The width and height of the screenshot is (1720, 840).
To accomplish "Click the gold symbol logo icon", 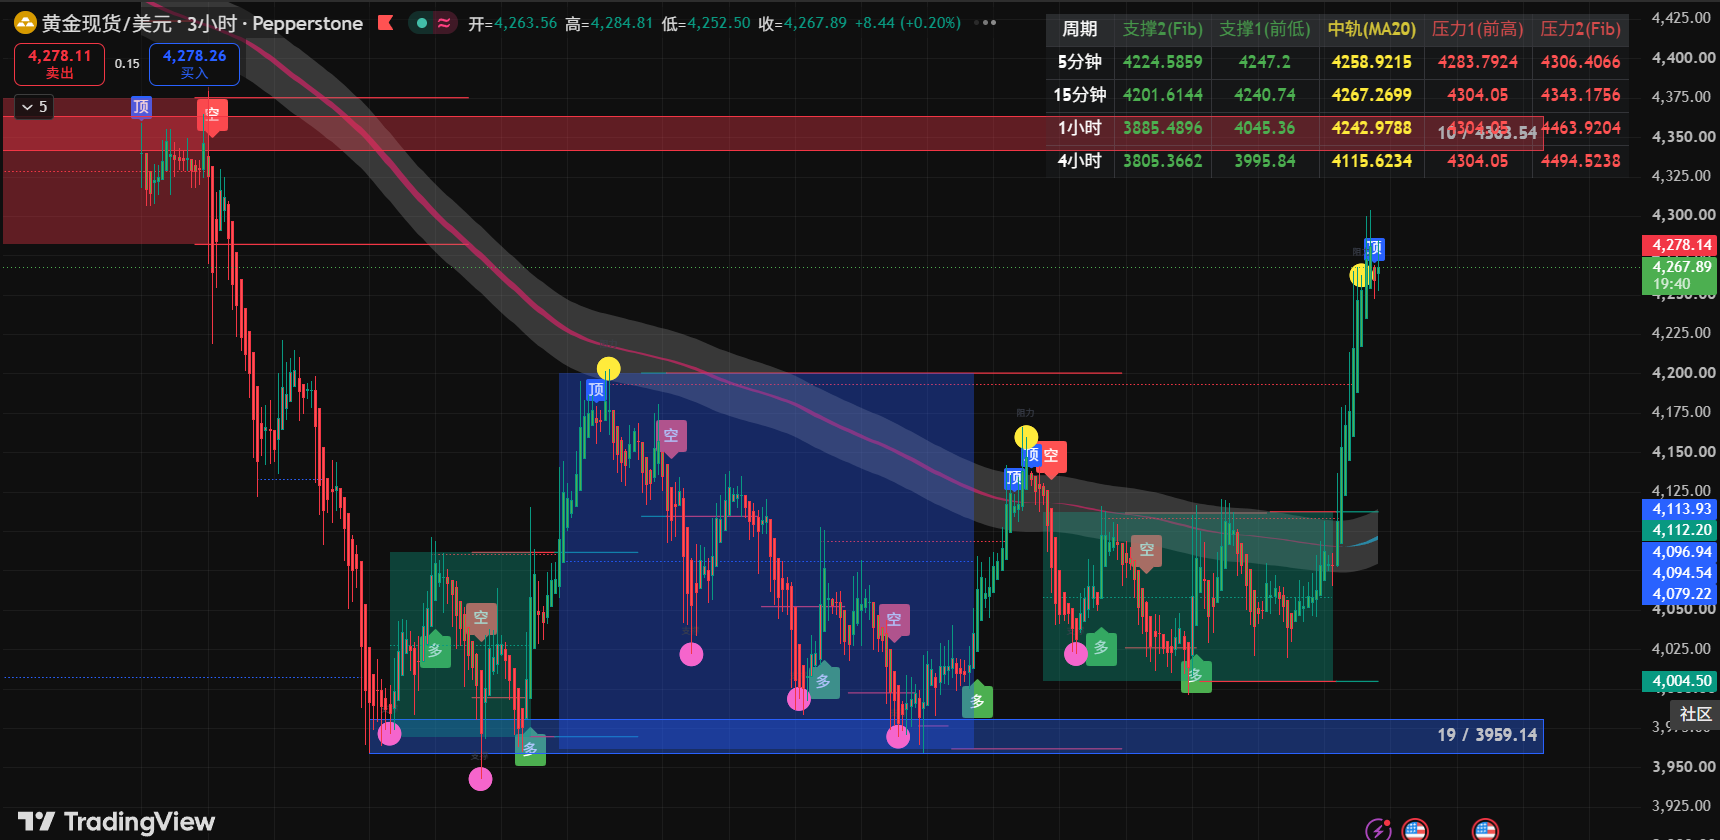I will (25, 23).
